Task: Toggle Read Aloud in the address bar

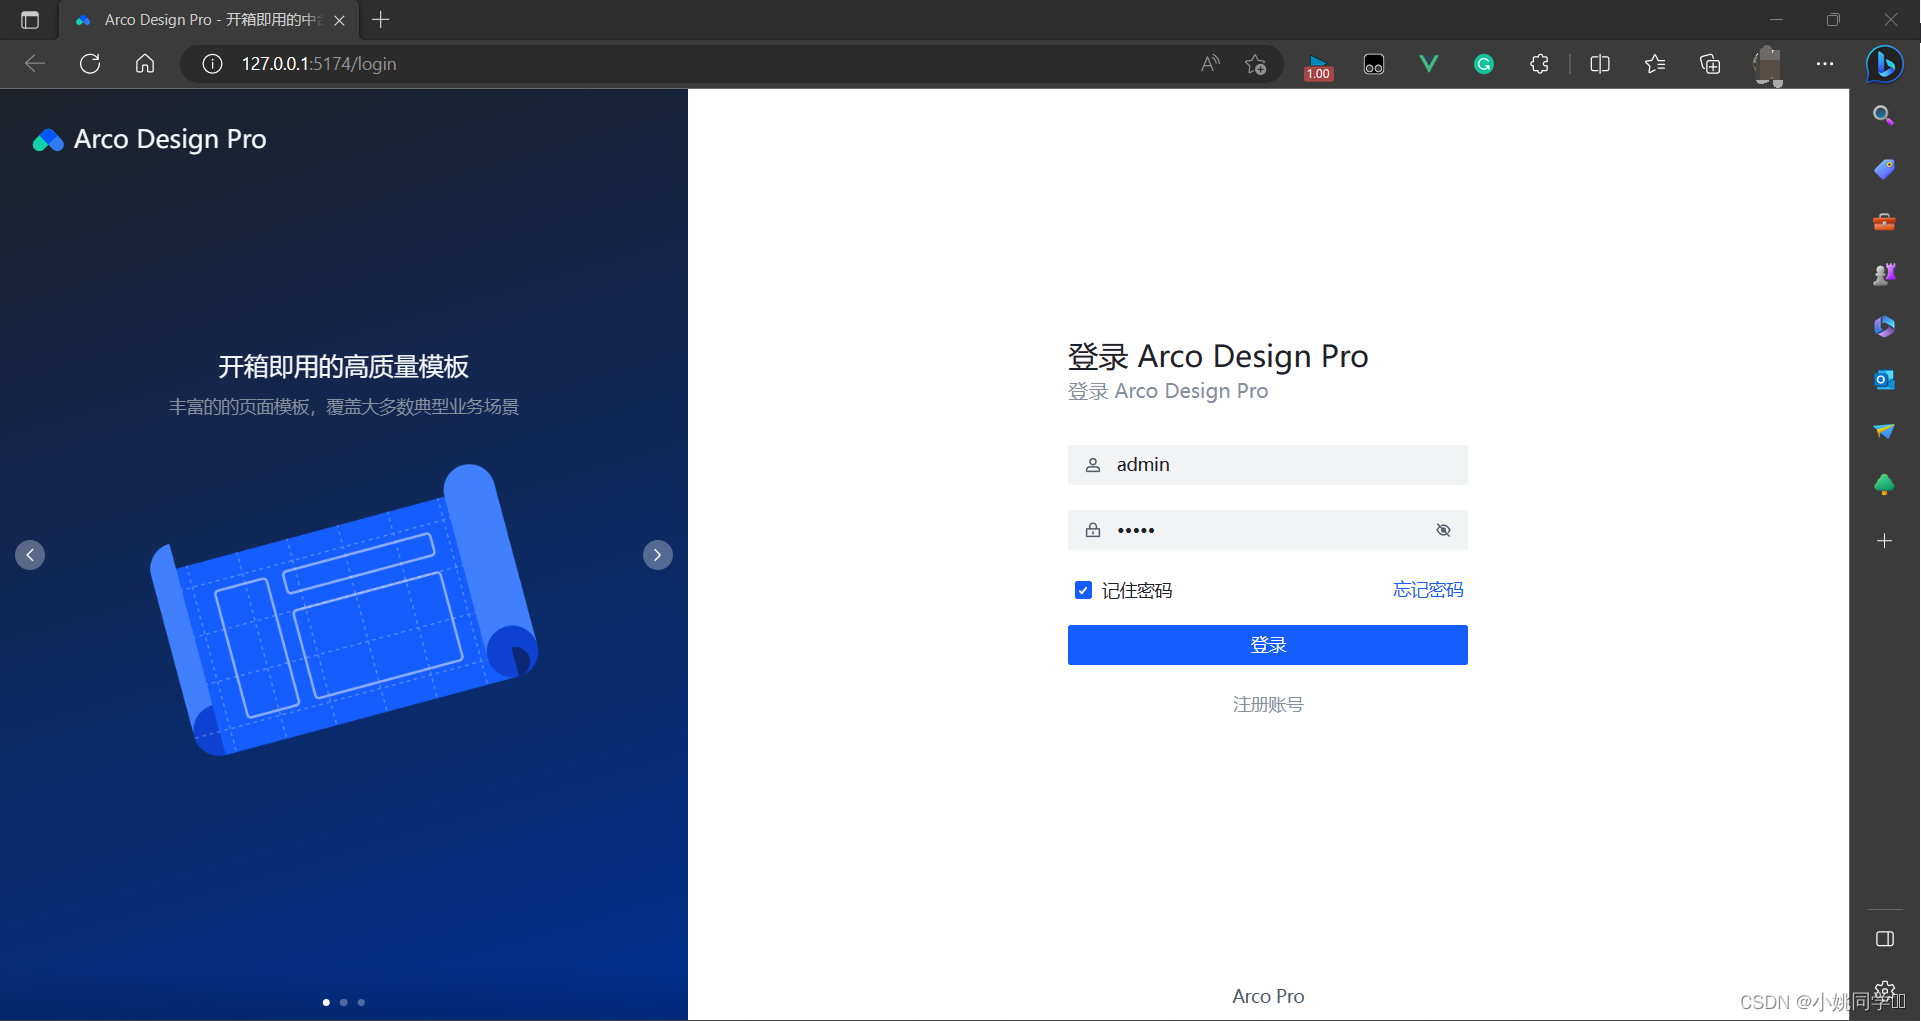Action: coord(1209,63)
